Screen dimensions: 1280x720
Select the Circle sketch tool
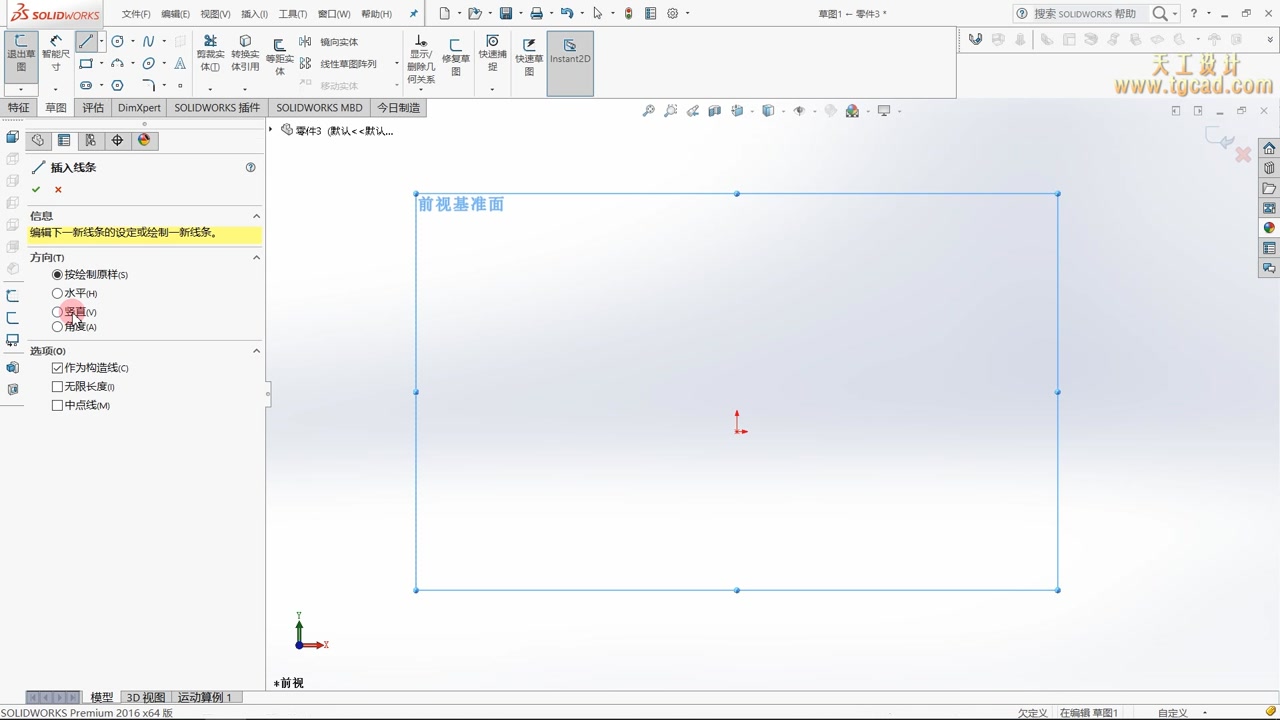pos(117,42)
